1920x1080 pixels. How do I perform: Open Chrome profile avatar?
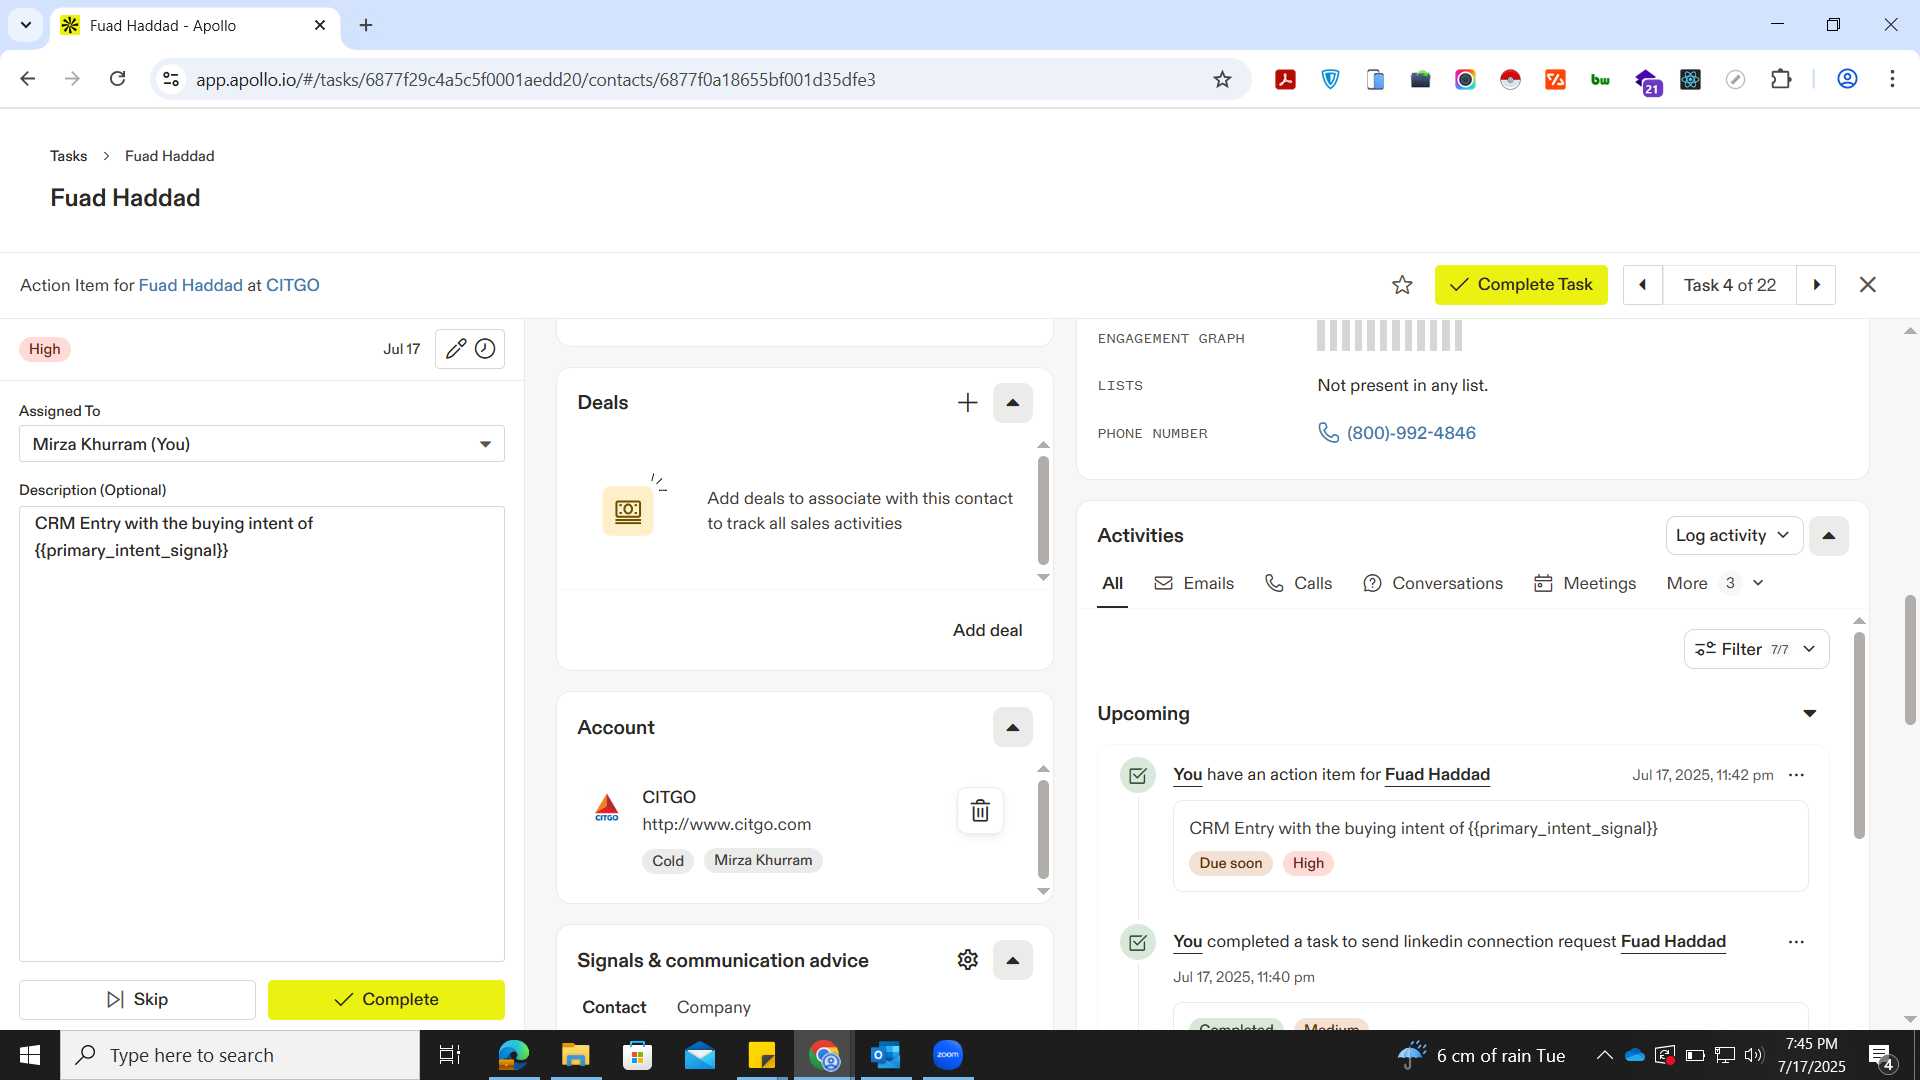[1847, 79]
